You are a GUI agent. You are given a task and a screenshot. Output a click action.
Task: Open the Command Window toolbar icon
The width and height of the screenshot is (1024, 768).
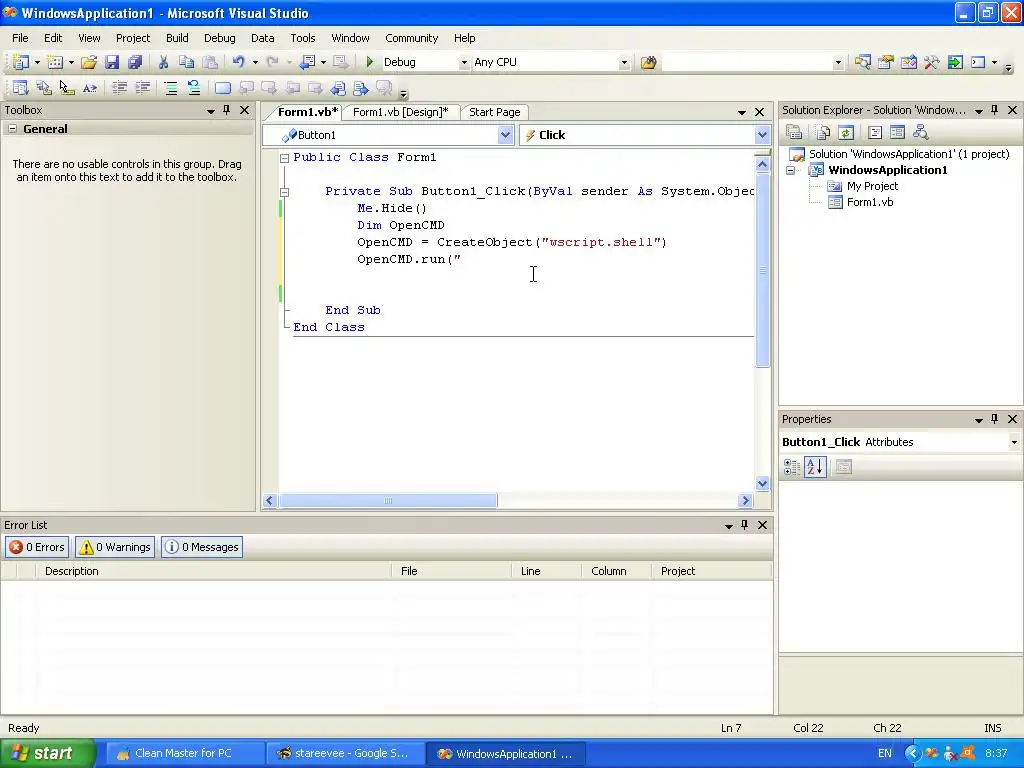pyautogui.click(x=978, y=62)
